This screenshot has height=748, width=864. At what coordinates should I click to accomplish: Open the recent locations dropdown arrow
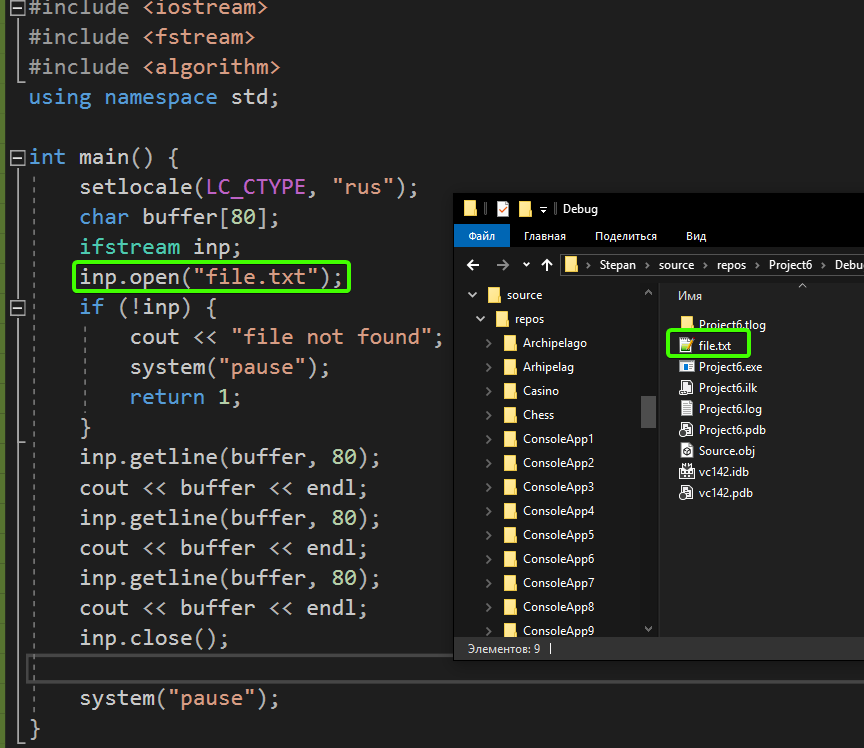point(526,265)
